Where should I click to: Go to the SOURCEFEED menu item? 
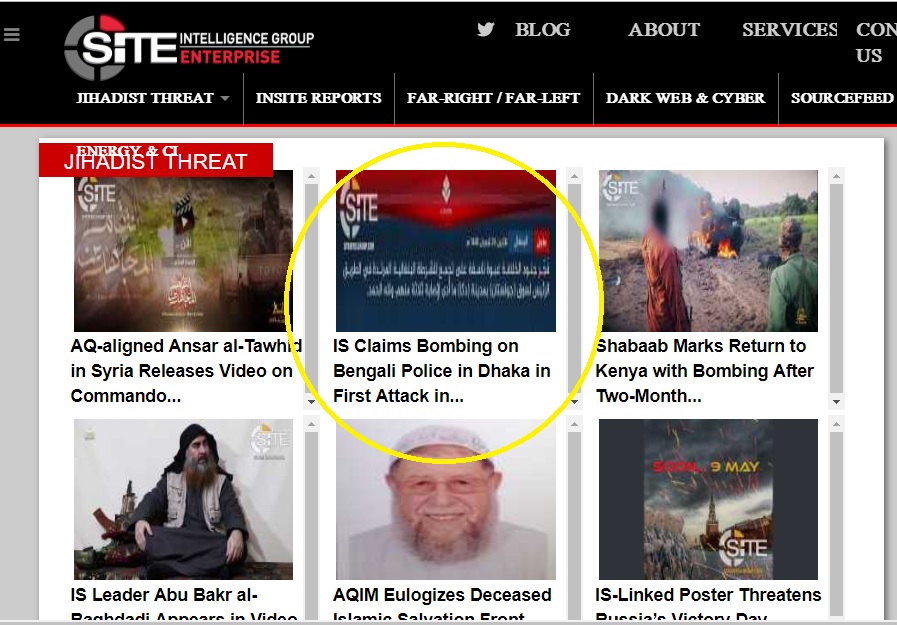842,98
